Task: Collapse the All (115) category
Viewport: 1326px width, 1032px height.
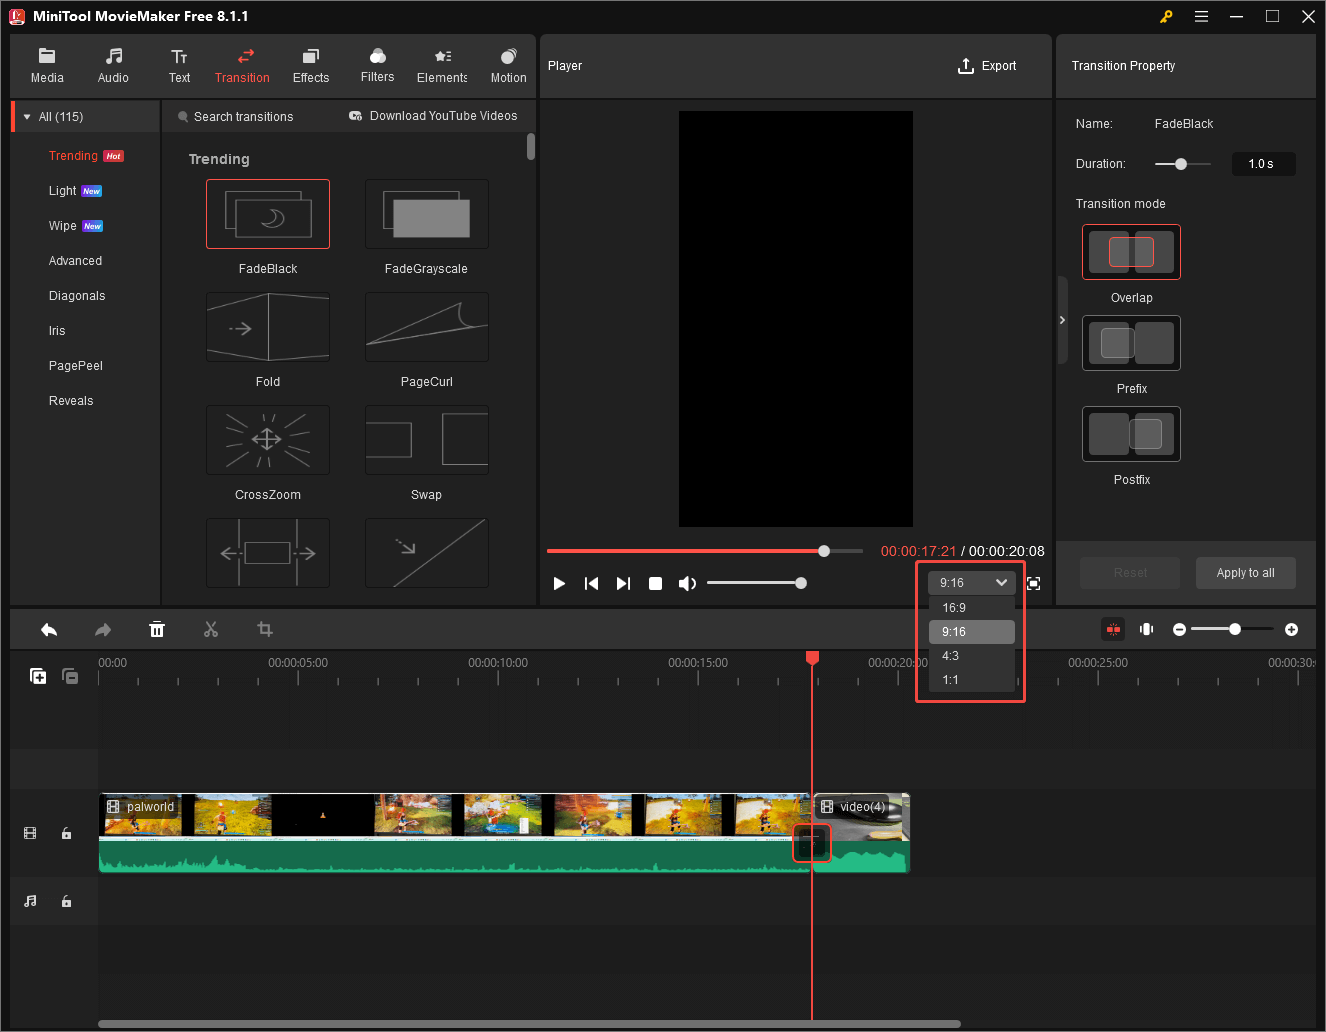Action: coord(27,117)
